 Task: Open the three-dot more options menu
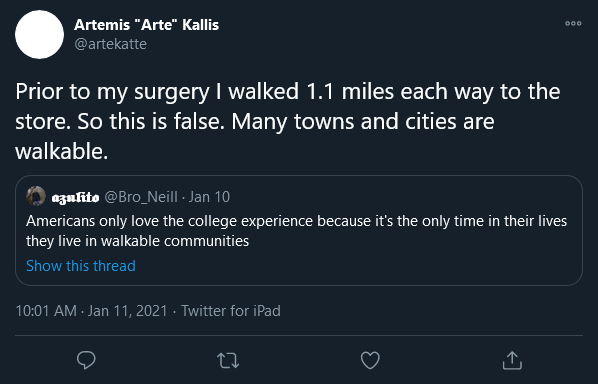pos(573,23)
